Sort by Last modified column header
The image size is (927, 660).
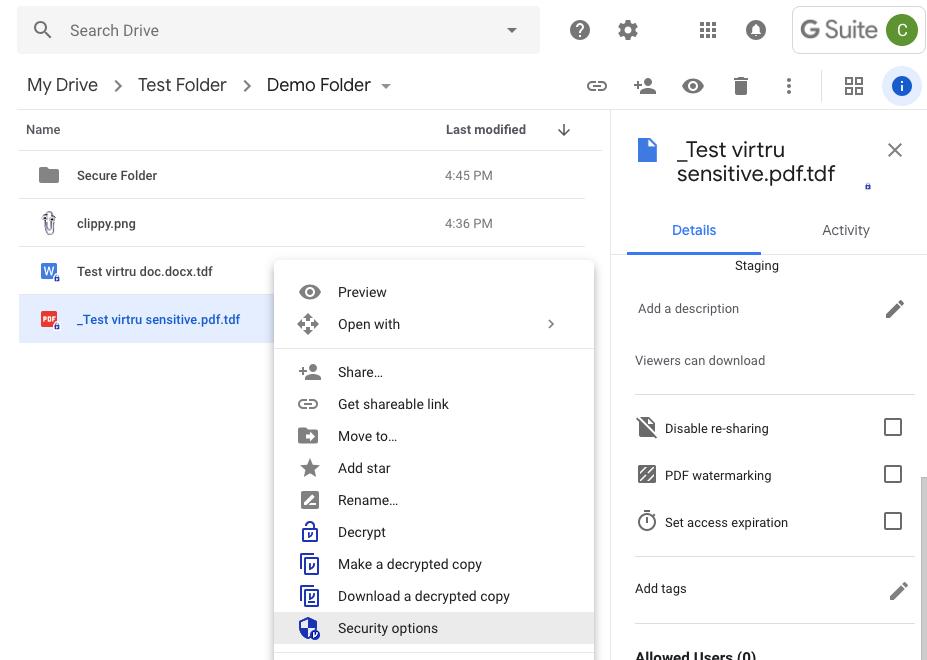point(485,130)
